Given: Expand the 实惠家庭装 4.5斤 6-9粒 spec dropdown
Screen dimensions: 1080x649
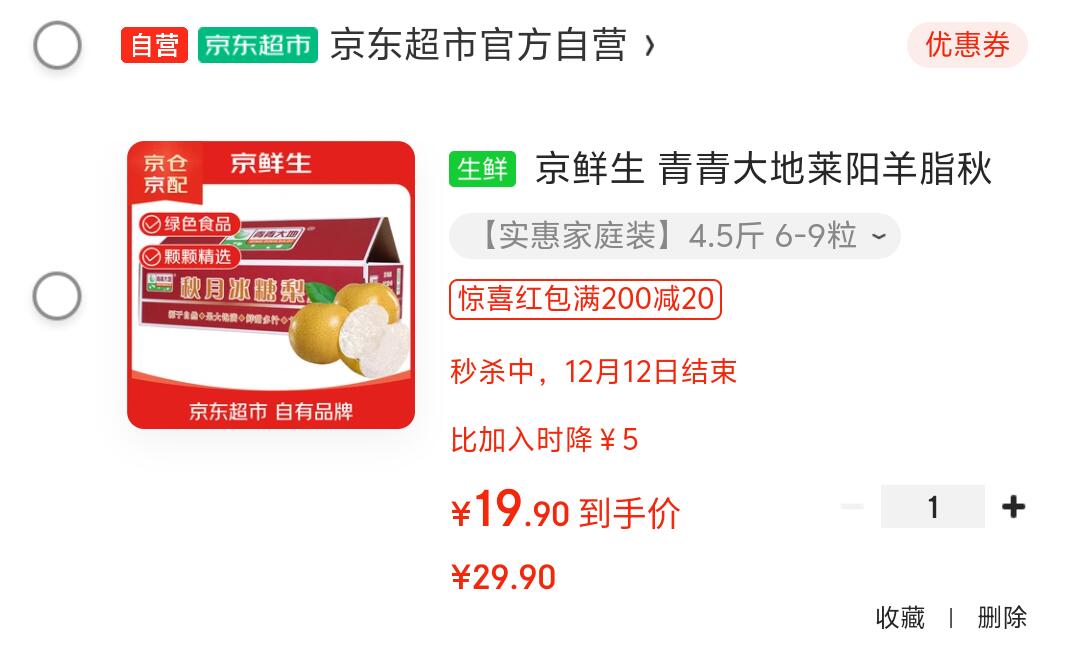Looking at the screenshot, I should [x=674, y=236].
